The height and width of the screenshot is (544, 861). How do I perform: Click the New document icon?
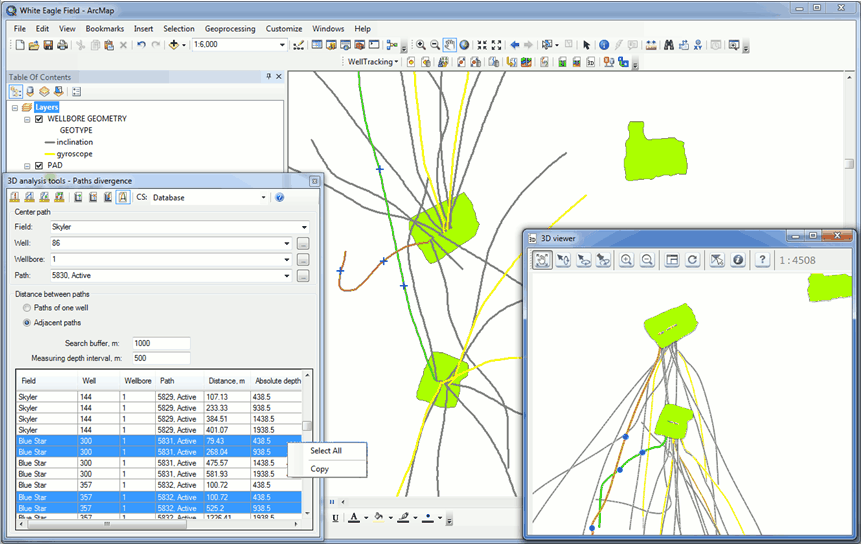20,45
